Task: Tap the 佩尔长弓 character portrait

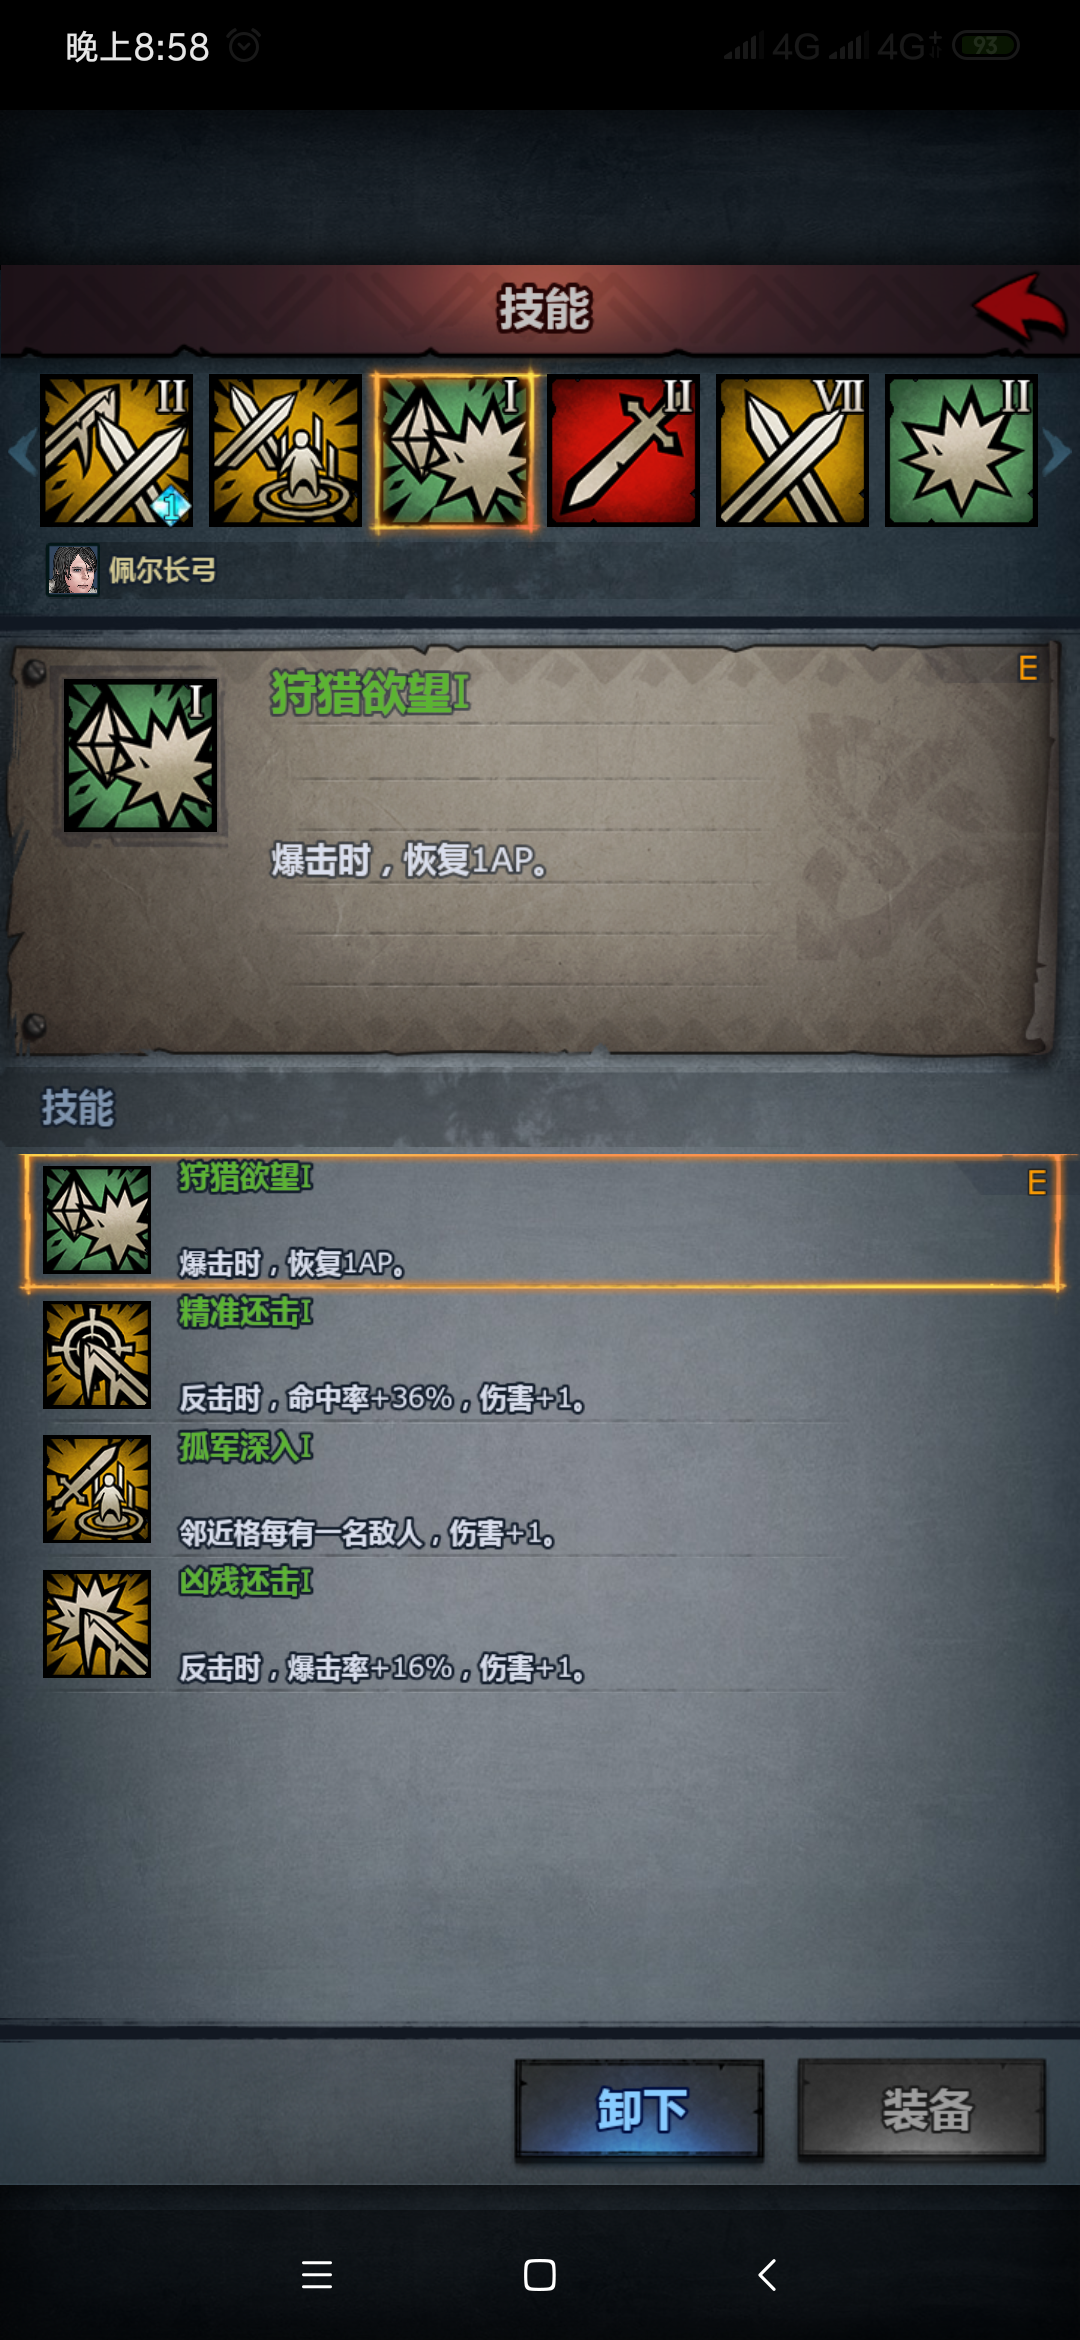Action: click(x=73, y=570)
